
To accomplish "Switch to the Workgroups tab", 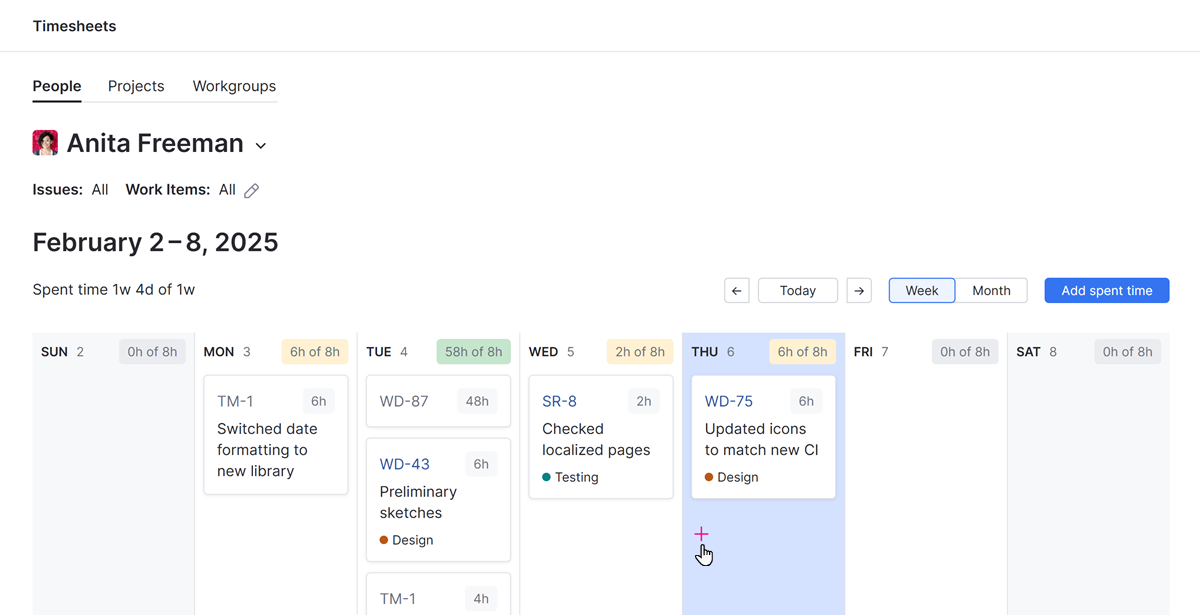I will coord(233,86).
